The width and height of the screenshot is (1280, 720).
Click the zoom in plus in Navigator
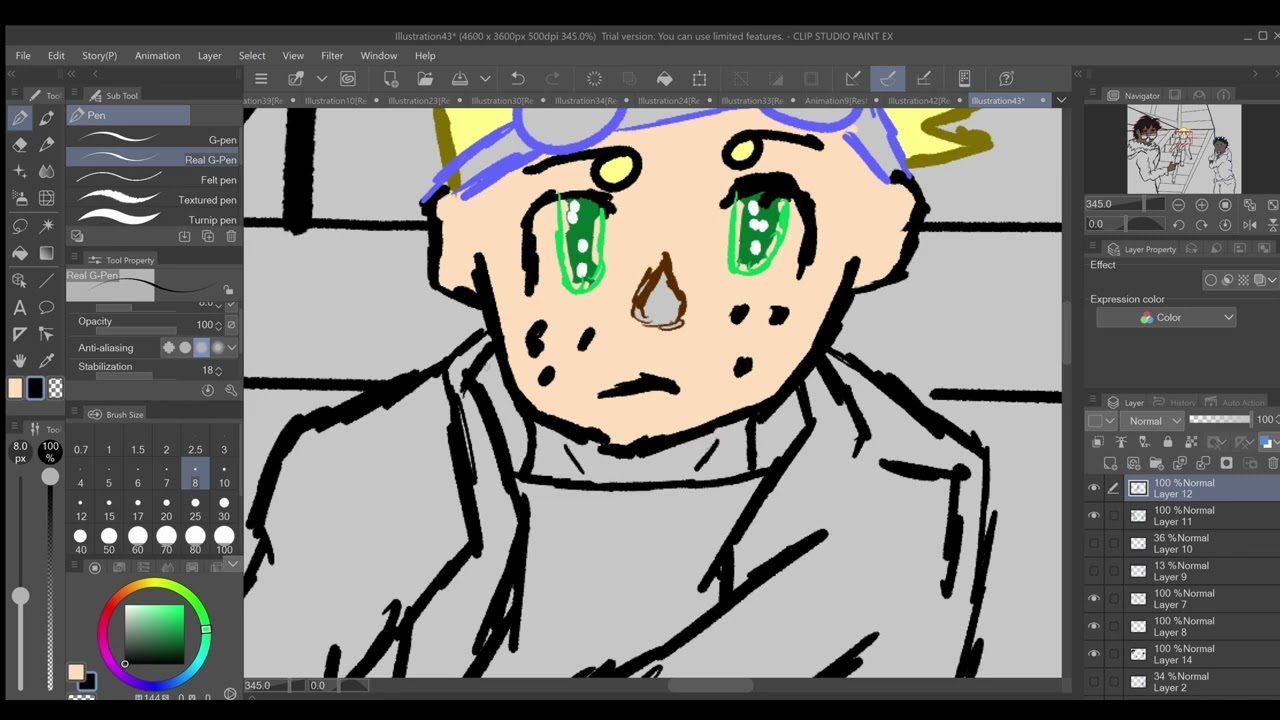pyautogui.click(x=1202, y=205)
